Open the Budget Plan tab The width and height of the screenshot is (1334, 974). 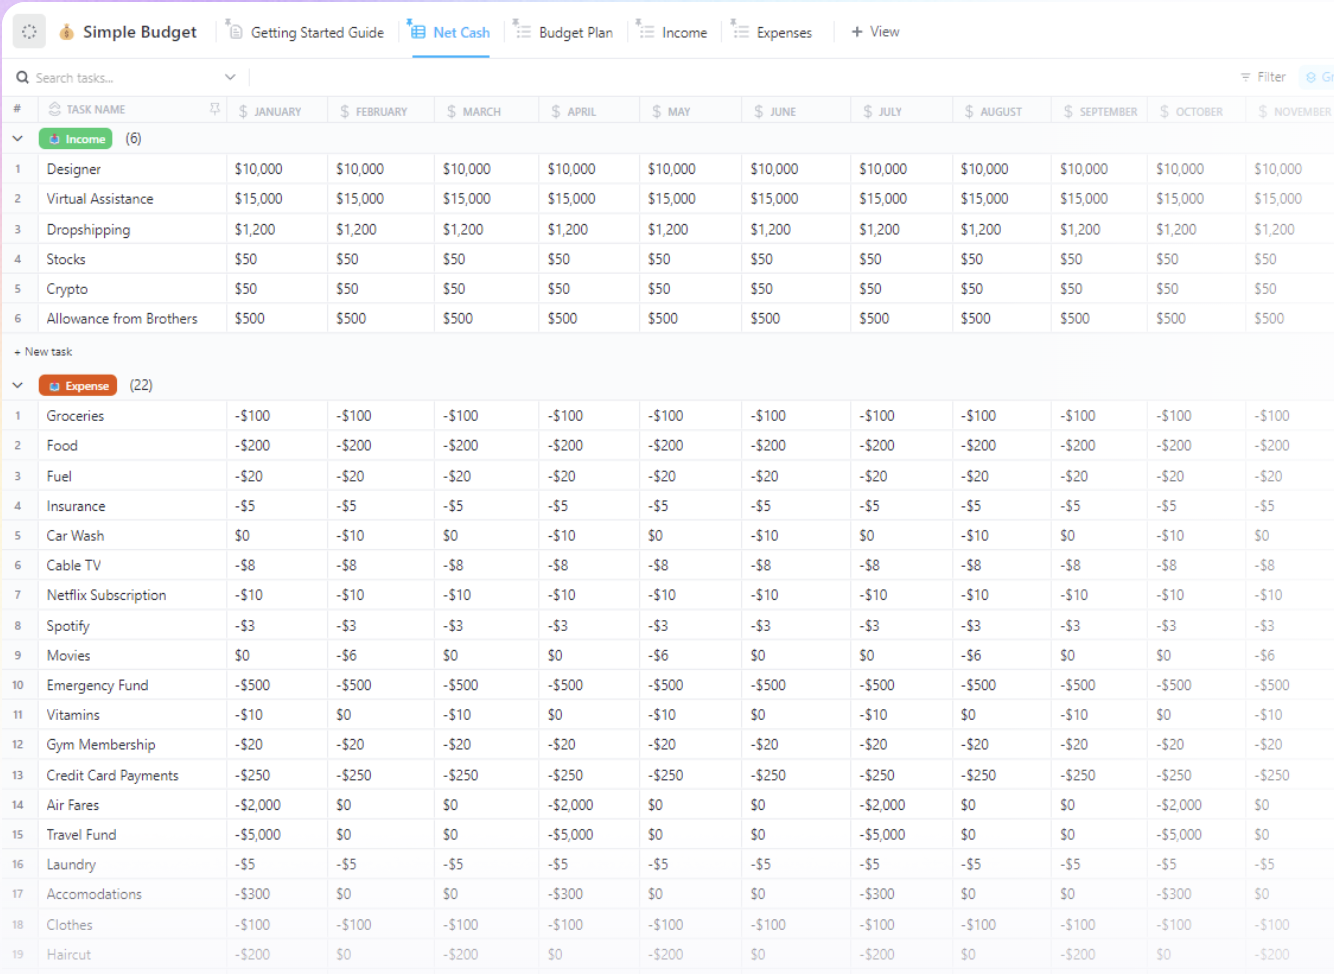click(565, 32)
